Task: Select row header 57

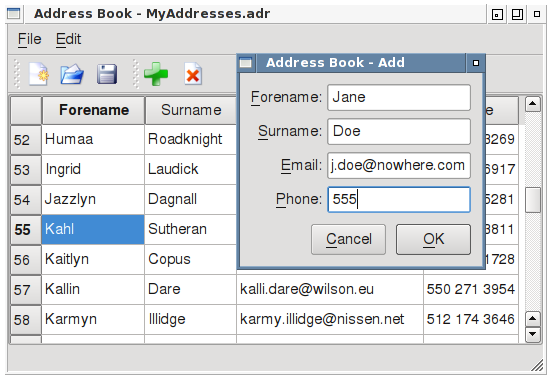Action: [26, 290]
